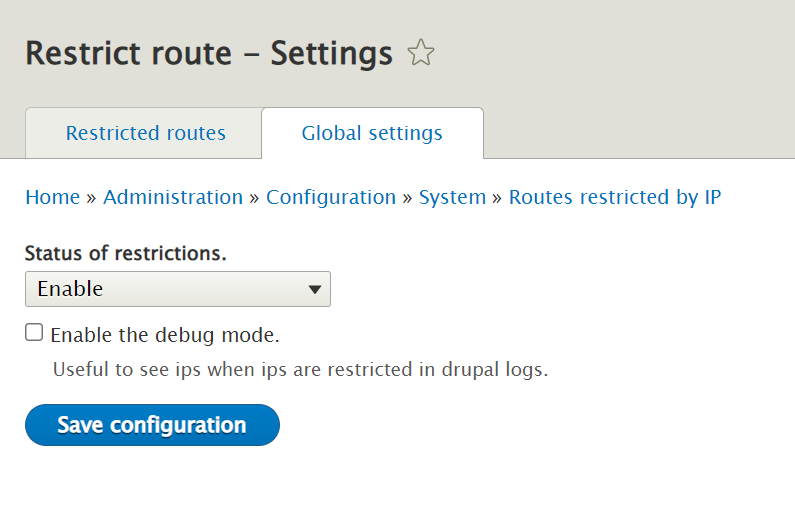Image resolution: width=795 pixels, height=508 pixels.
Task: Expand the Status of restrictions select box
Action: (178, 289)
